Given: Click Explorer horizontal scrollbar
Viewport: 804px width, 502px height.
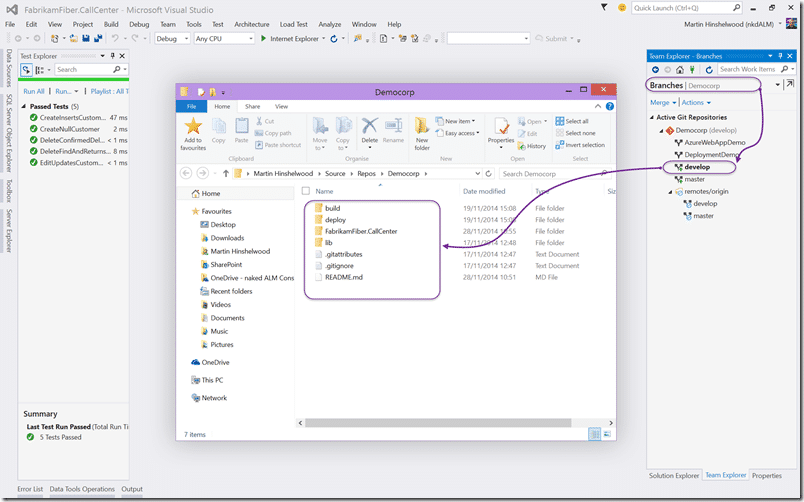Looking at the screenshot, I should tap(438, 423).
